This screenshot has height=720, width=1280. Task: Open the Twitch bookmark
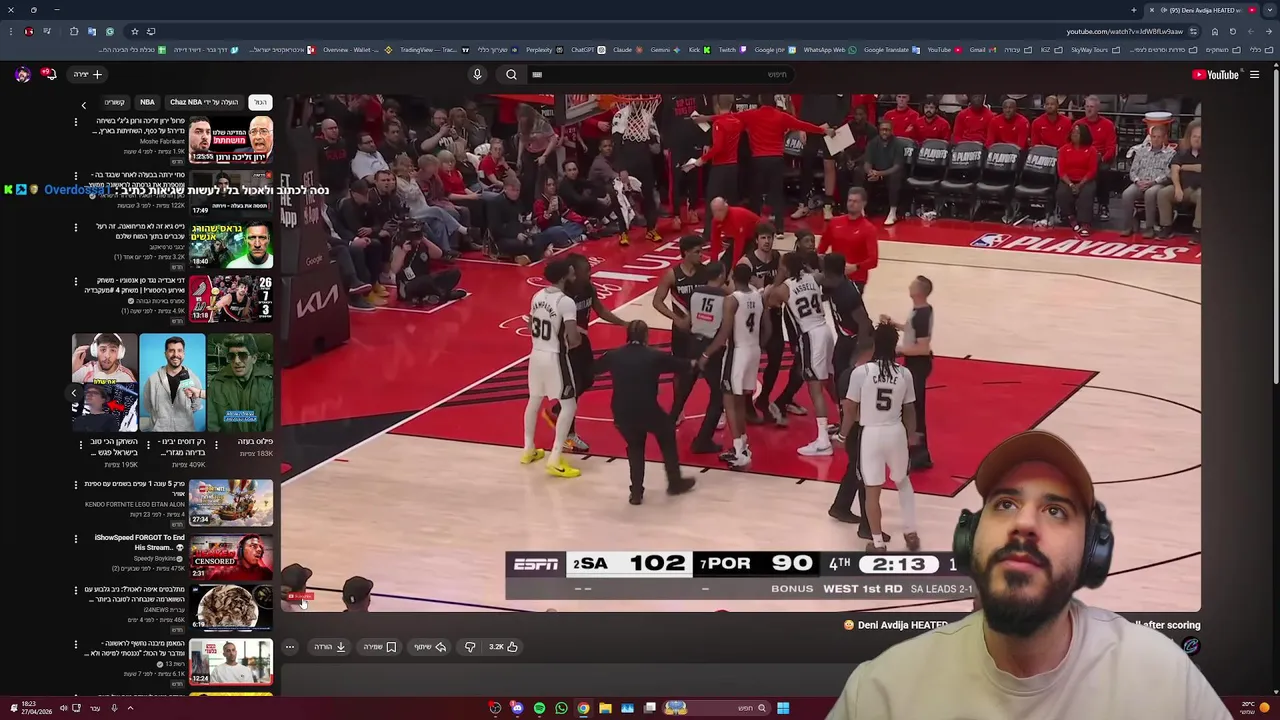[731, 50]
